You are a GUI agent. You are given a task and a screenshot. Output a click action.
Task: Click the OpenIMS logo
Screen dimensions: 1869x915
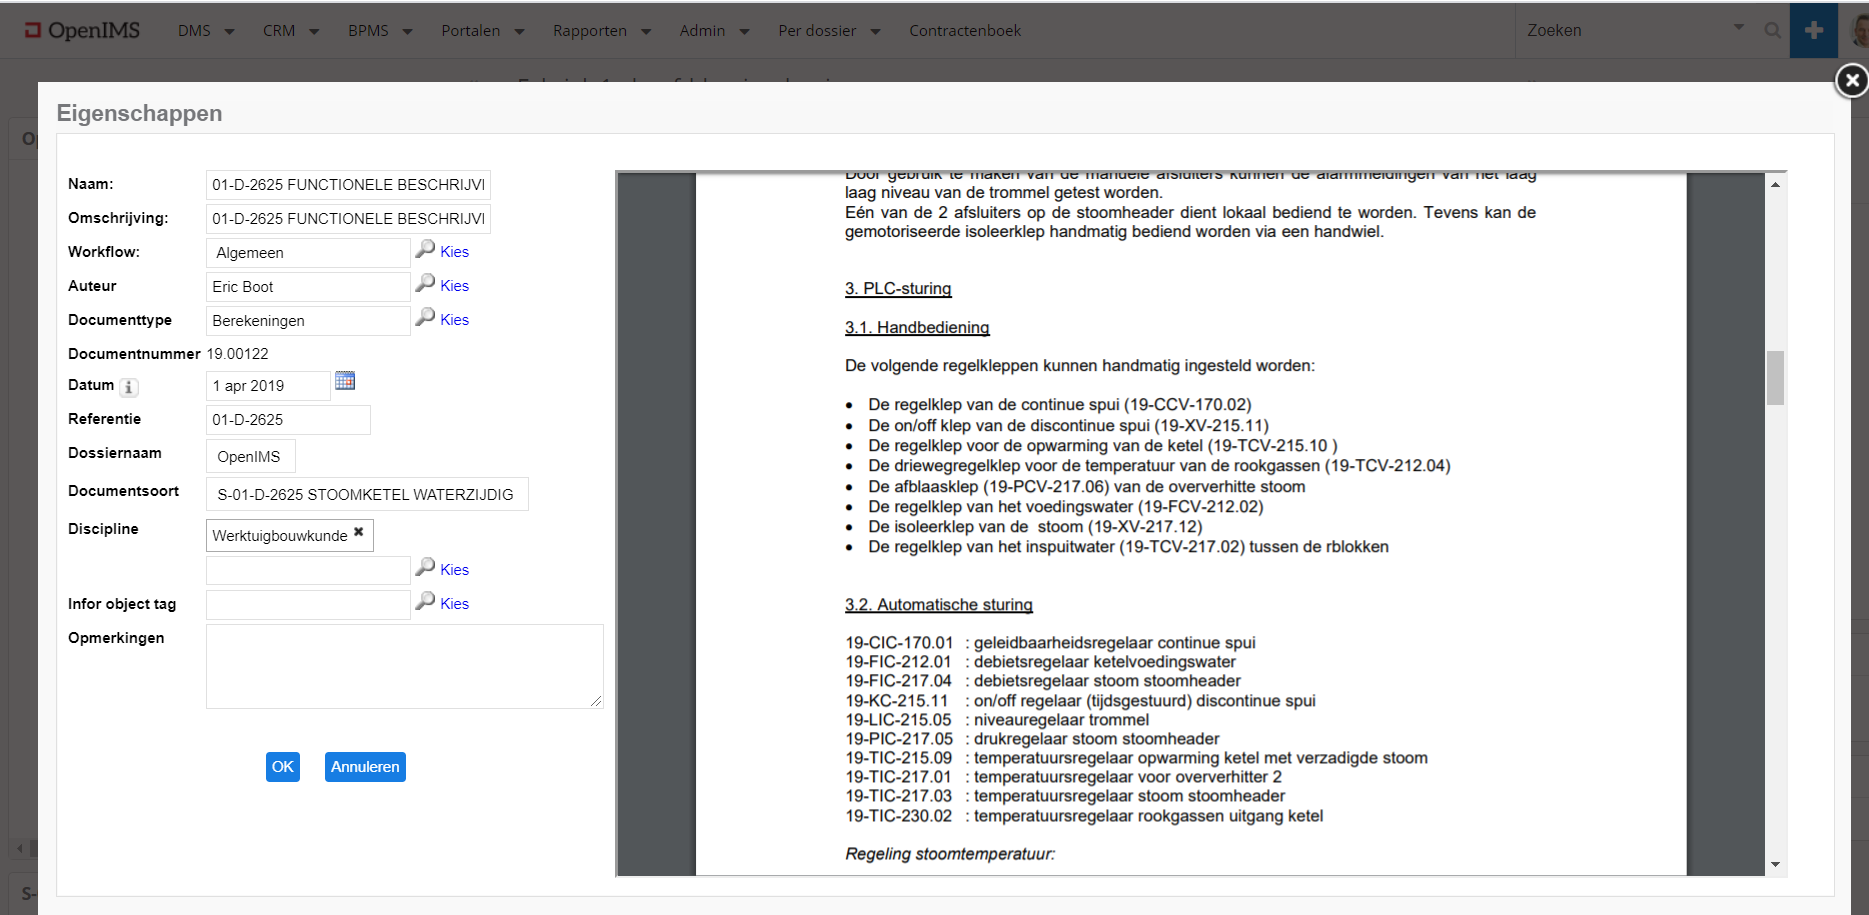pyautogui.click(x=82, y=30)
